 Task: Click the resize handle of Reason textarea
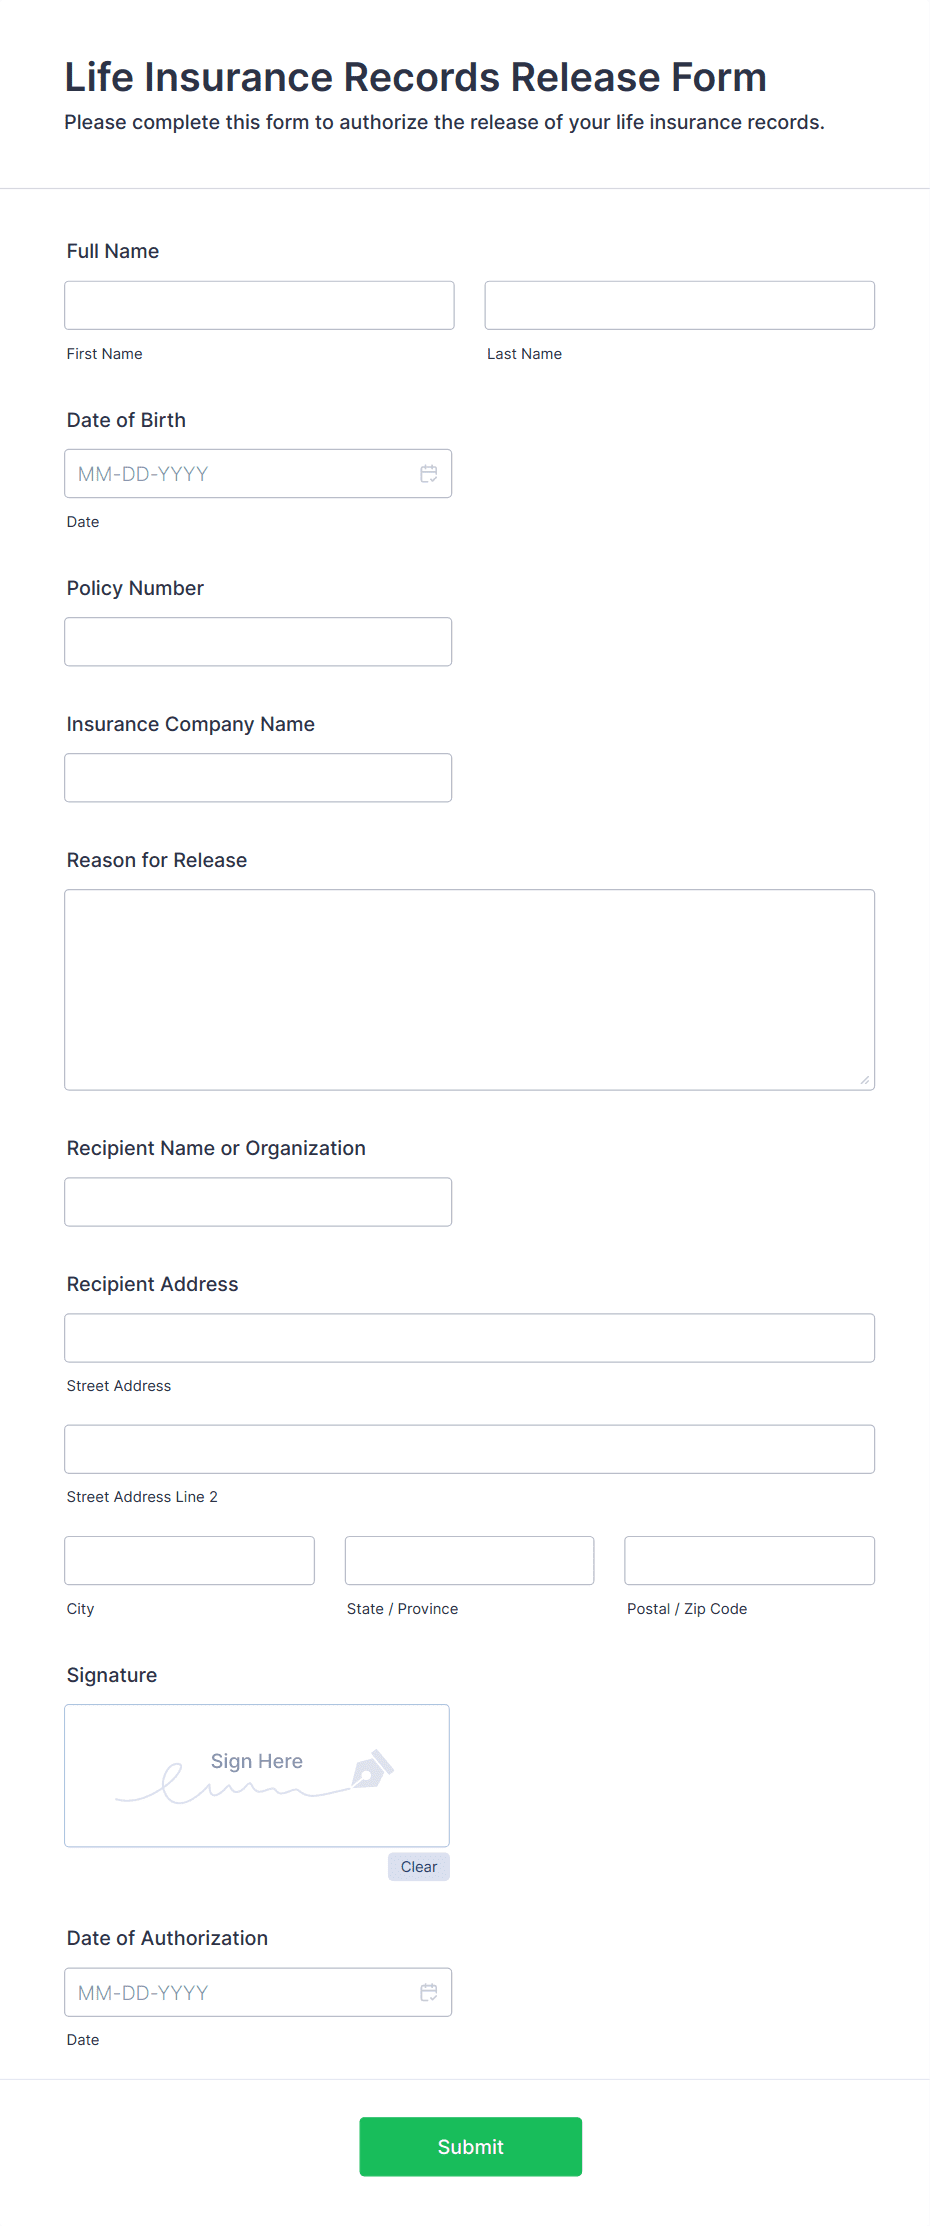coord(864,1078)
